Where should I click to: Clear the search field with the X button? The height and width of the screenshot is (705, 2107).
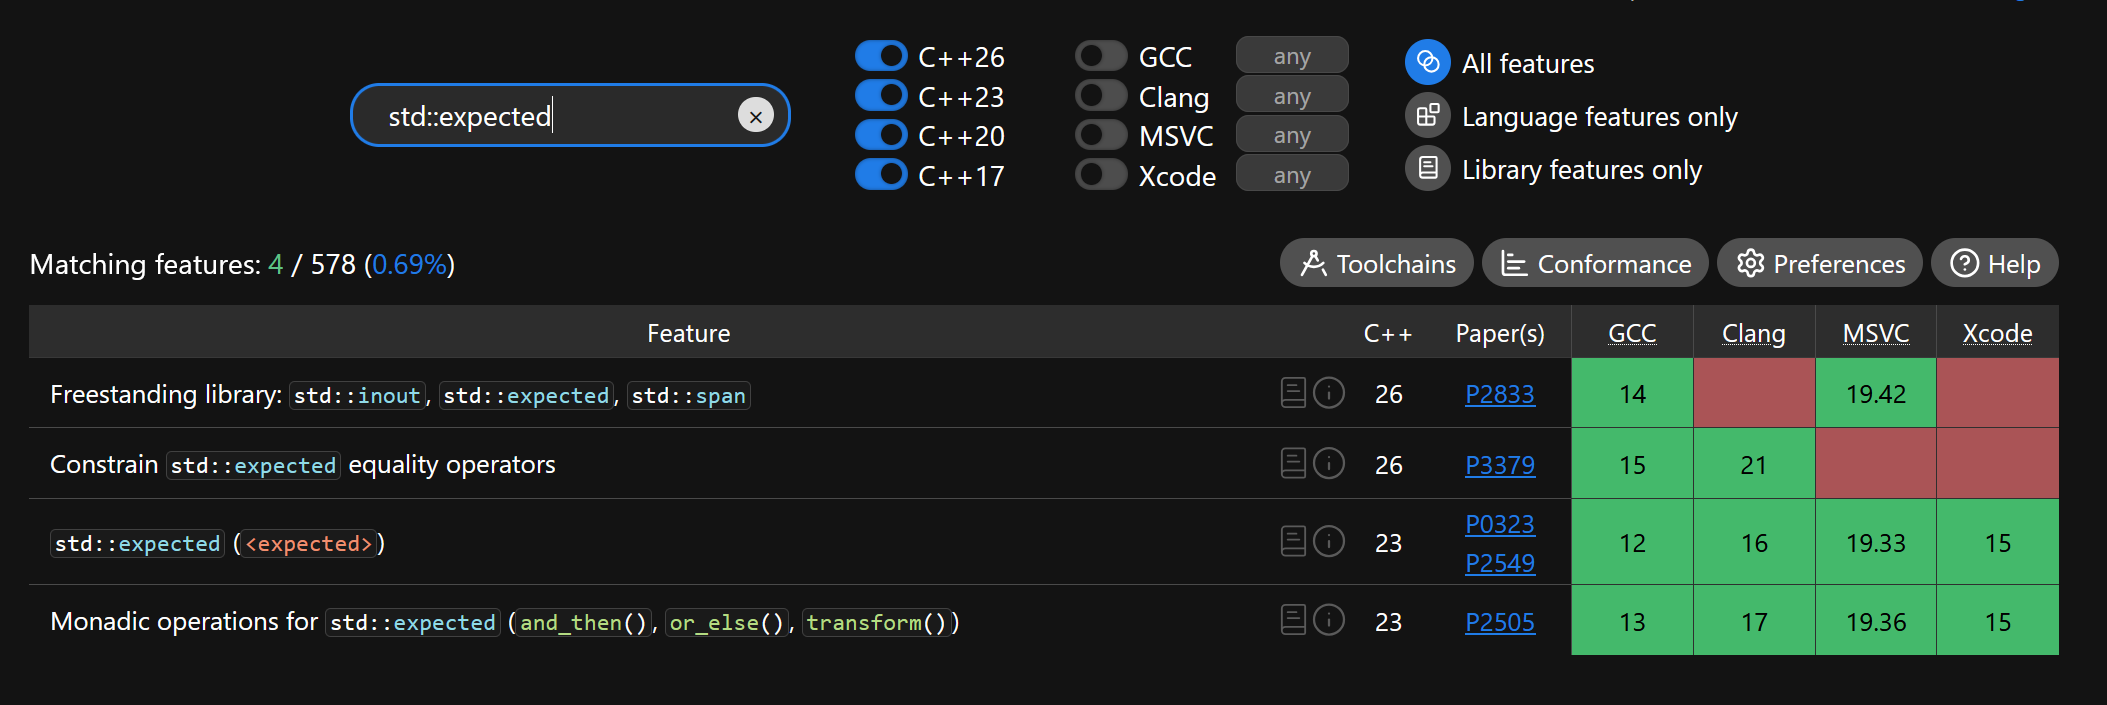(x=756, y=116)
